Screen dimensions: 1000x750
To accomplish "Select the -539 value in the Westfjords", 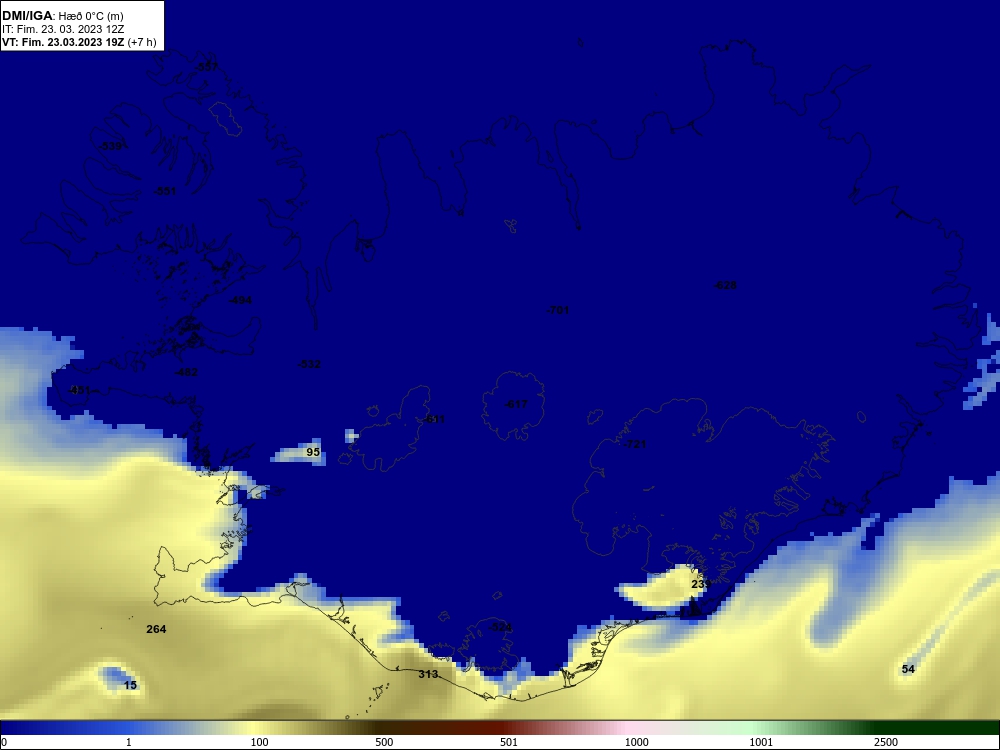I will [x=111, y=146].
